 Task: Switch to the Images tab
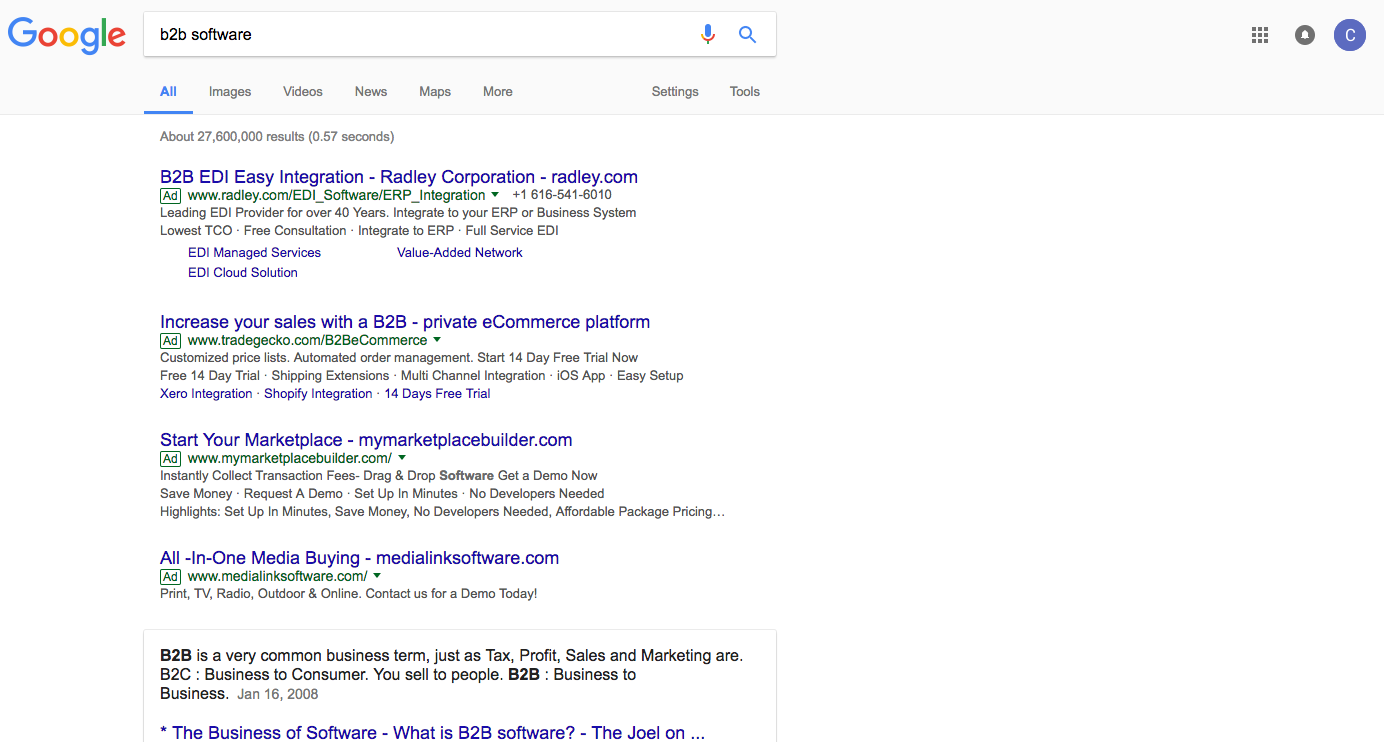[x=230, y=91]
